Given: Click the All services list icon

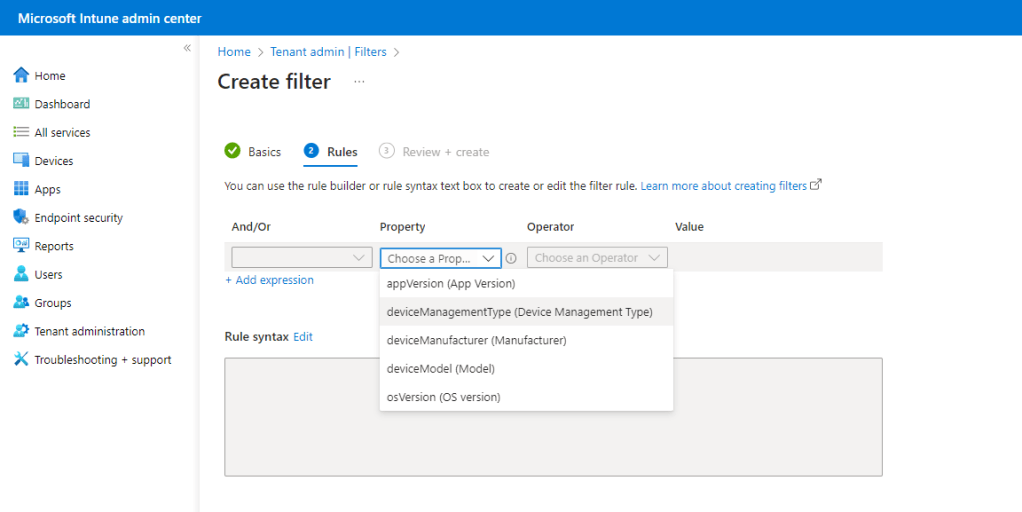Looking at the screenshot, I should tap(21, 132).
